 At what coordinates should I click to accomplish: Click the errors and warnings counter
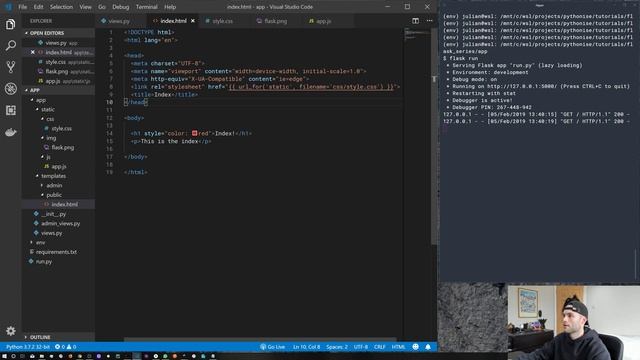coord(66,347)
